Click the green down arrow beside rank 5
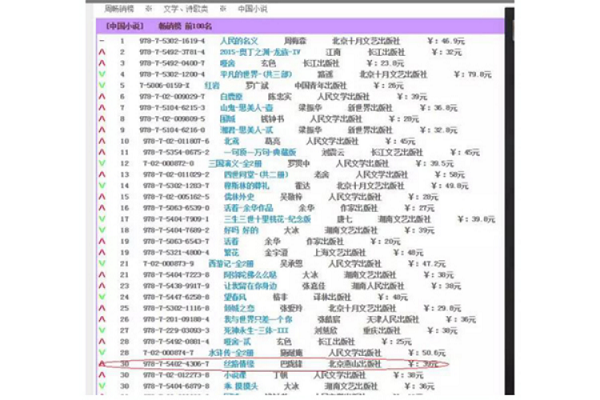 click(102, 85)
